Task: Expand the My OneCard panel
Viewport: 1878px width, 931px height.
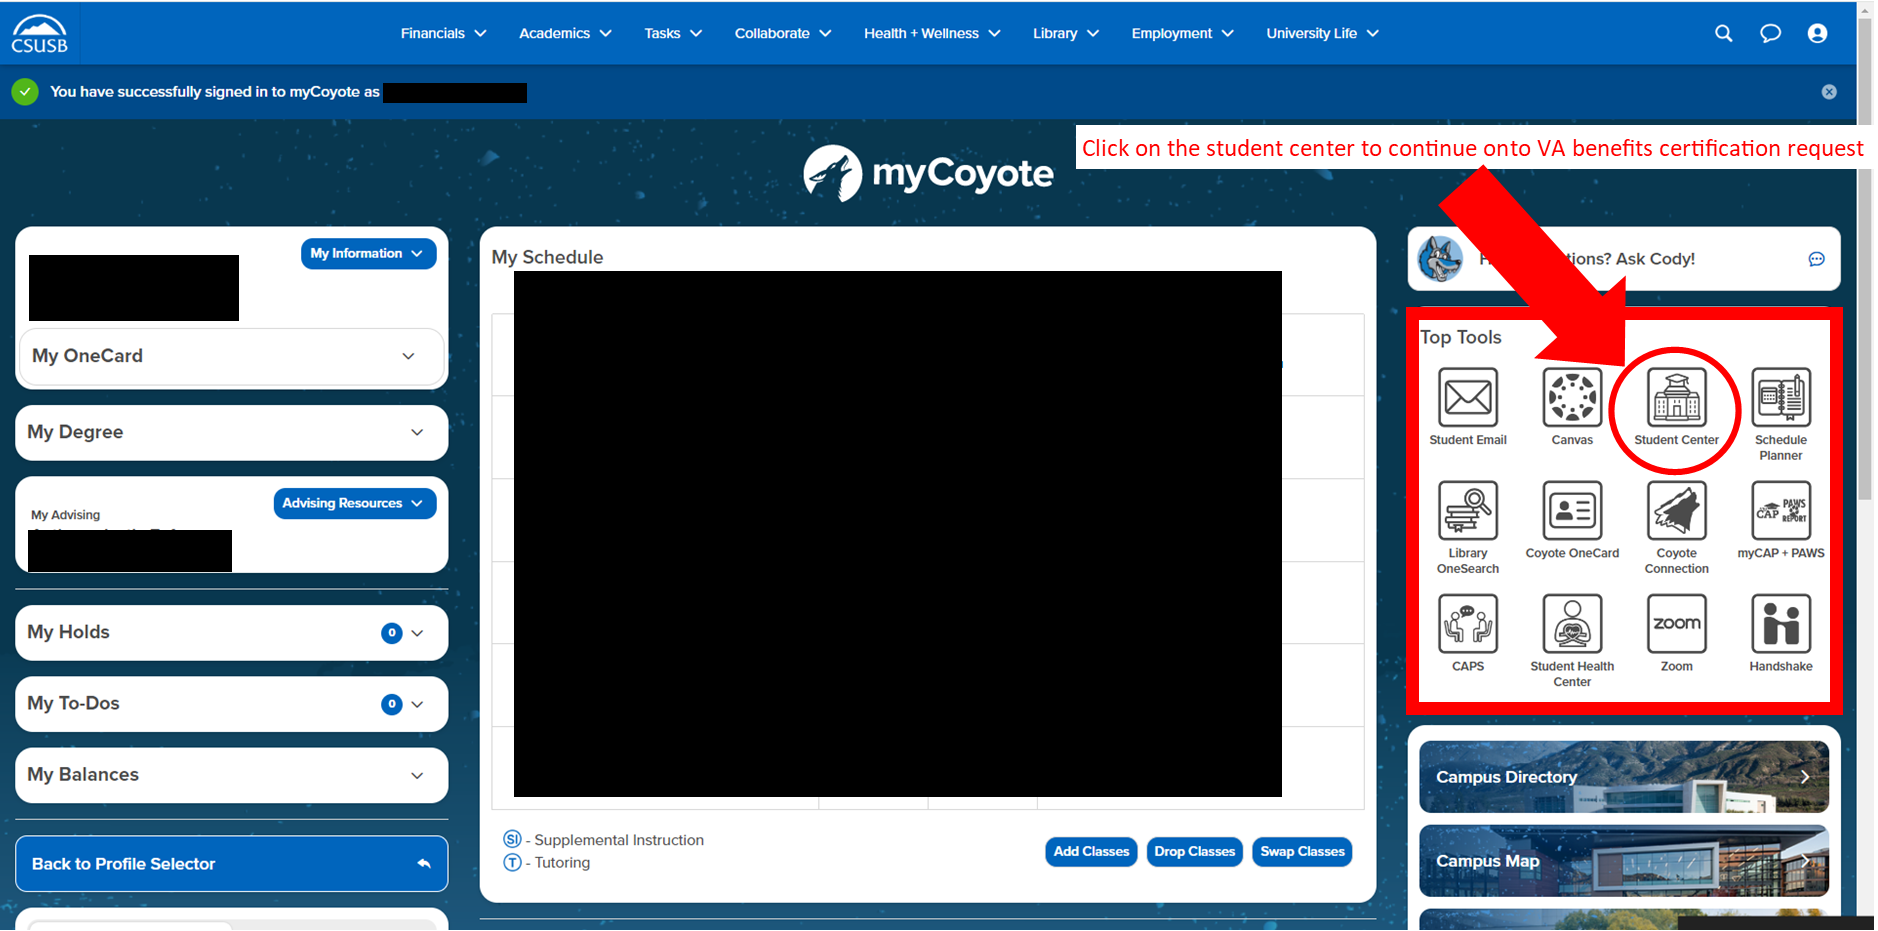Action: point(230,356)
